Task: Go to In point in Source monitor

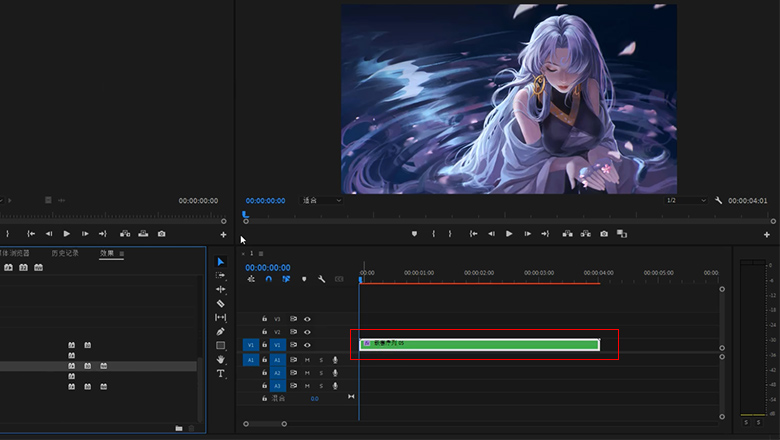Action: pyautogui.click(x=31, y=234)
